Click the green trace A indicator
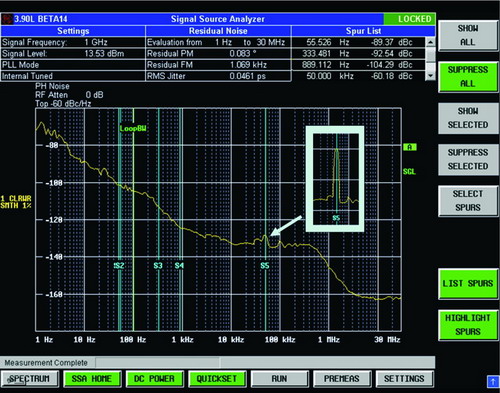 [410, 147]
